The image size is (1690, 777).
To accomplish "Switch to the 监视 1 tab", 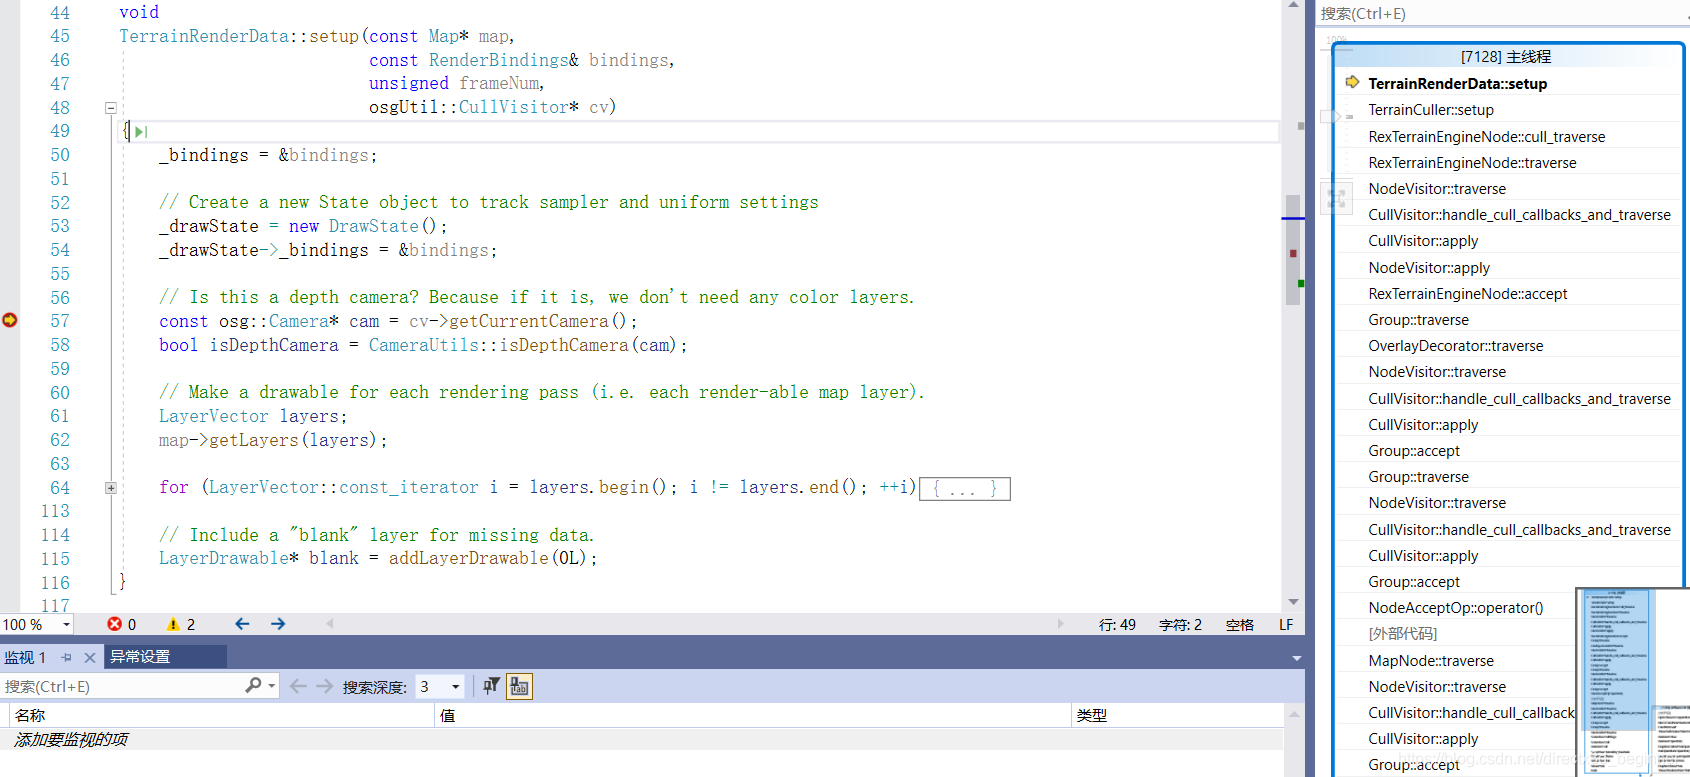I will [25, 657].
